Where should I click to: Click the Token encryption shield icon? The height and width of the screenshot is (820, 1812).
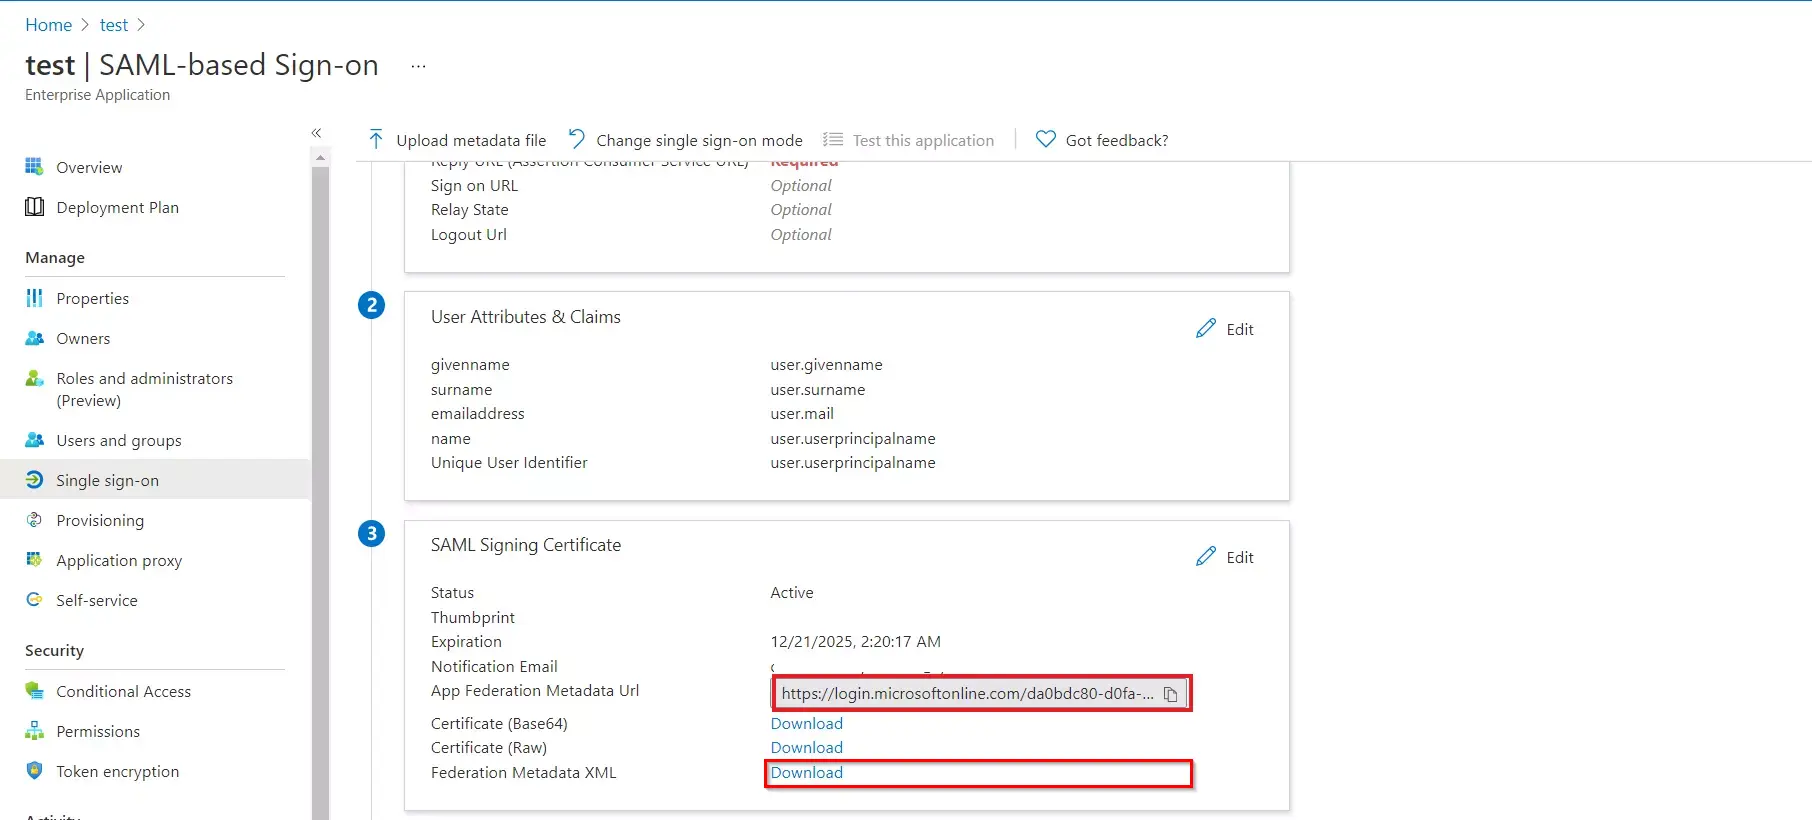pos(34,771)
